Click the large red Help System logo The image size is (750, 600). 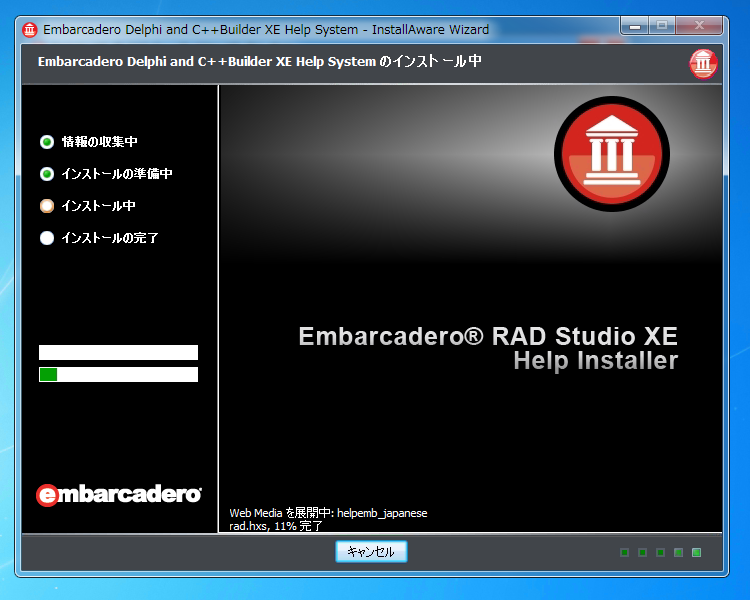click(612, 154)
